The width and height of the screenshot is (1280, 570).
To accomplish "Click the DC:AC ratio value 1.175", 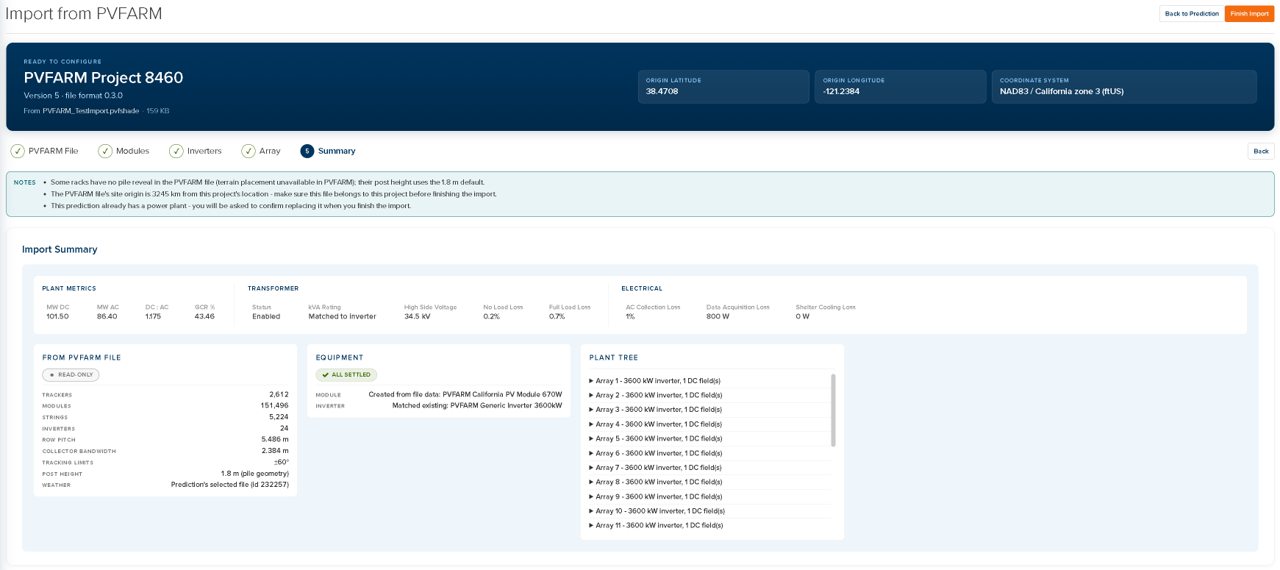I will coord(153,316).
